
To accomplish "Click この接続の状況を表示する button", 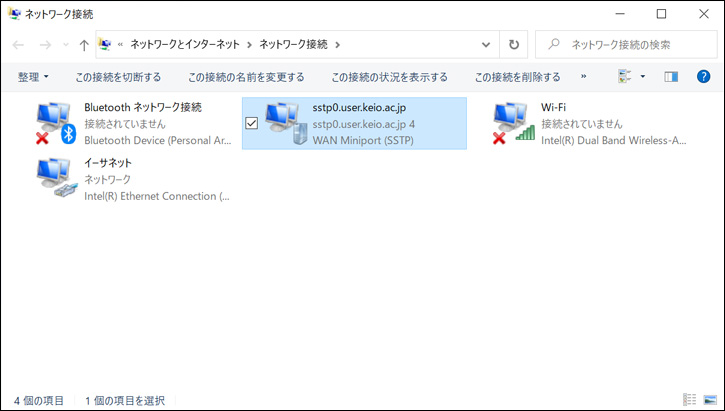I will pyautogui.click(x=389, y=76).
